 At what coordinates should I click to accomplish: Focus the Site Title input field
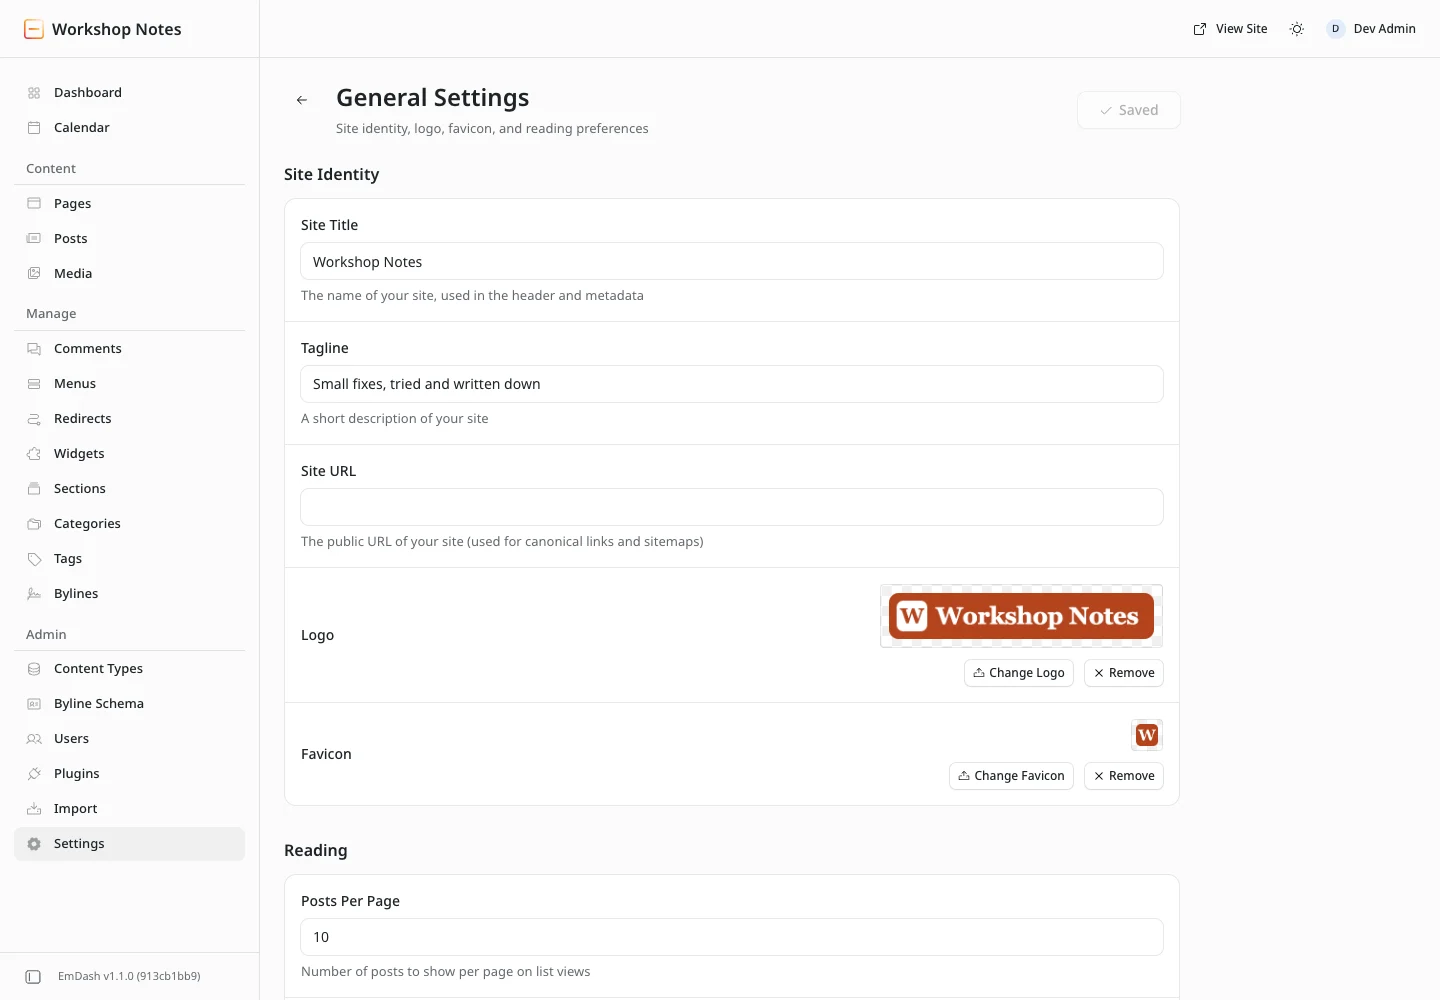732,261
